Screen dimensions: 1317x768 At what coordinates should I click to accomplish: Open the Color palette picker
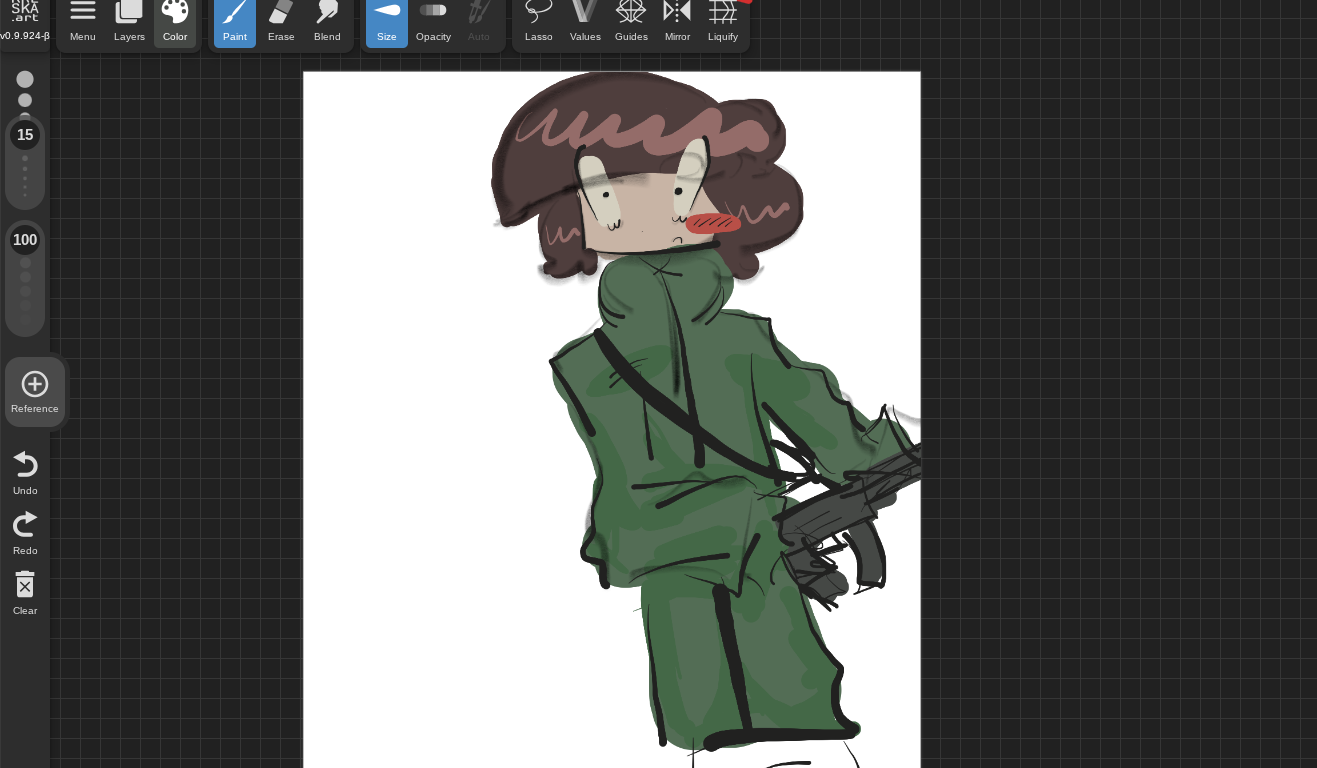(175, 22)
